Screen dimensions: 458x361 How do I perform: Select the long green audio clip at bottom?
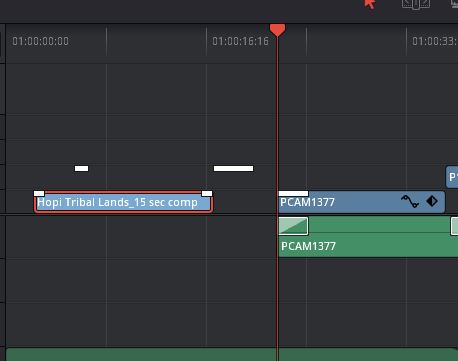point(232,355)
